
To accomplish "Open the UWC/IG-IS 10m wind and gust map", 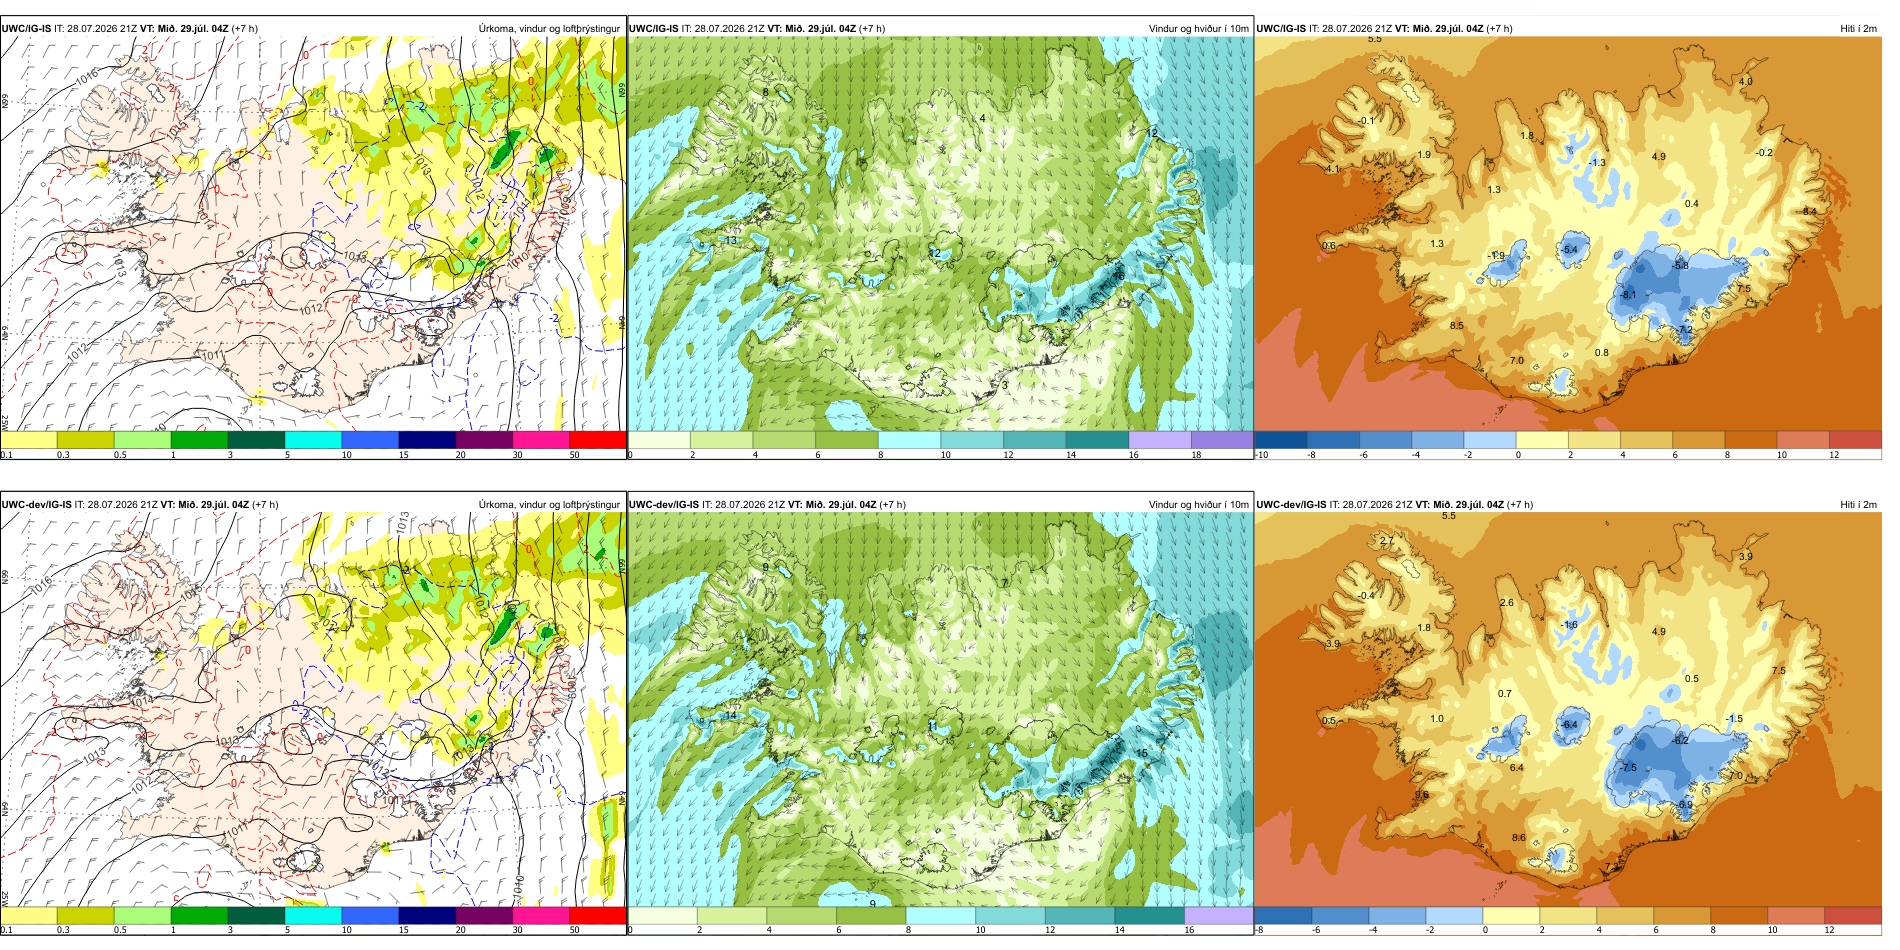I will (x=940, y=234).
